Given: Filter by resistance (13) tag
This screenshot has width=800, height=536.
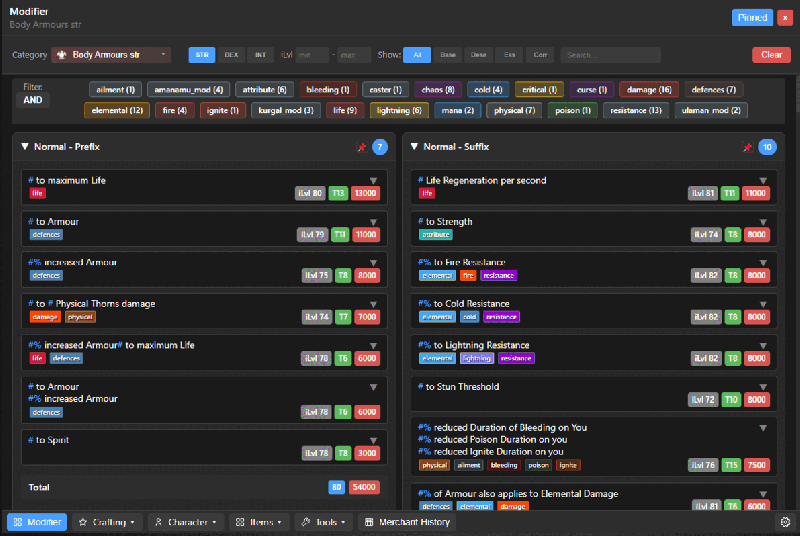Looking at the screenshot, I should tap(636, 110).
